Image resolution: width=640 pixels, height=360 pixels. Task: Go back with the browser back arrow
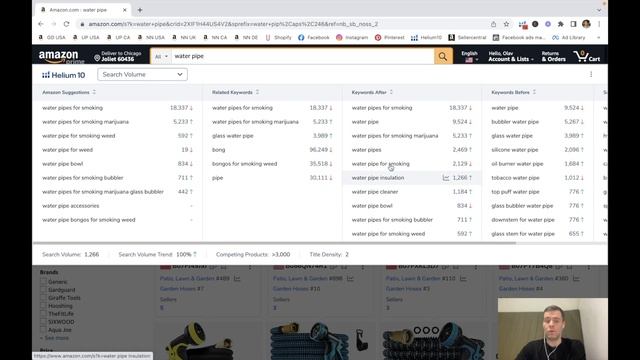(x=41, y=24)
